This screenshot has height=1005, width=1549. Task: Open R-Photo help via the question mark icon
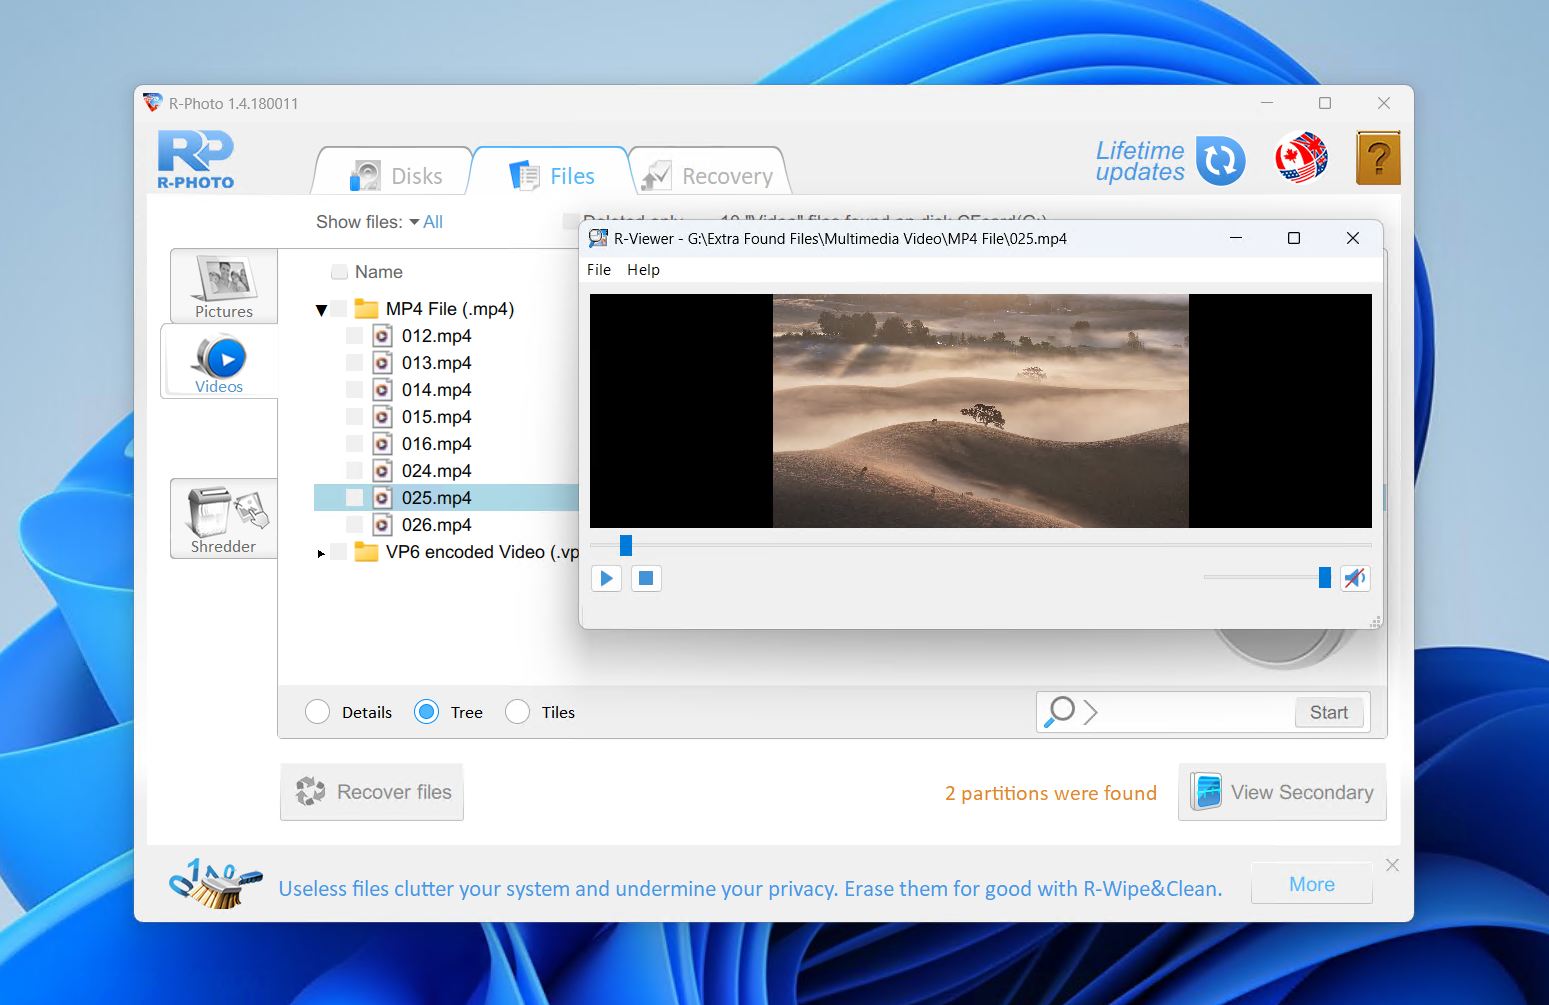[x=1378, y=158]
